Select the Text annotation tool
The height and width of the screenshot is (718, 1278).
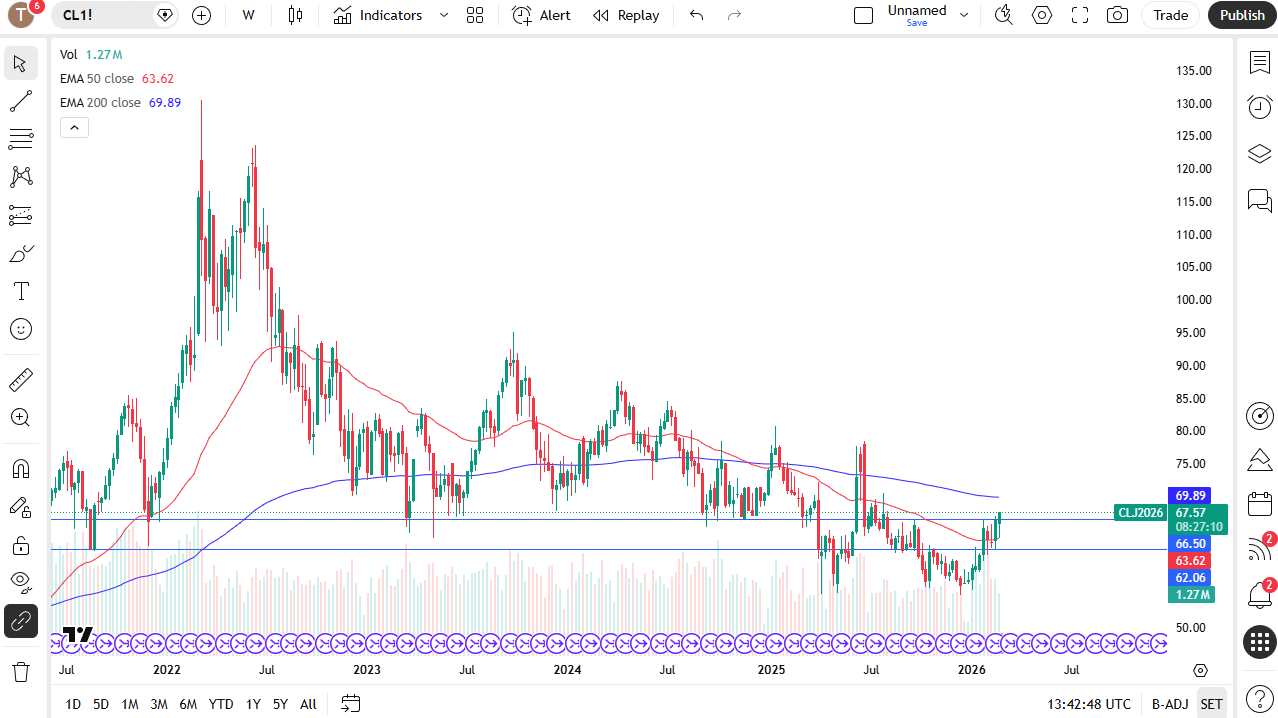(20, 291)
